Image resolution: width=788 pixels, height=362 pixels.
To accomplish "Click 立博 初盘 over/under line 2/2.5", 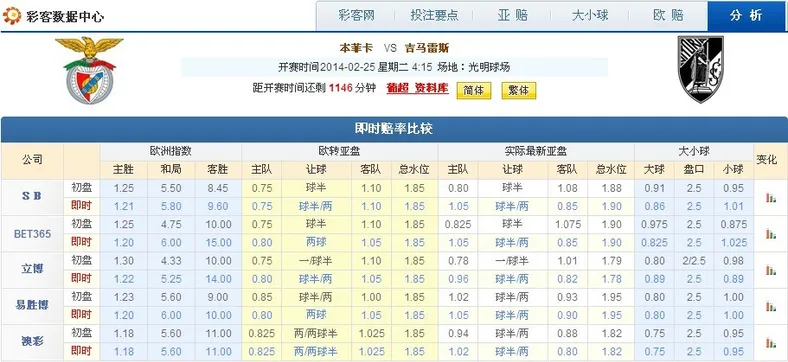I will (x=694, y=261).
